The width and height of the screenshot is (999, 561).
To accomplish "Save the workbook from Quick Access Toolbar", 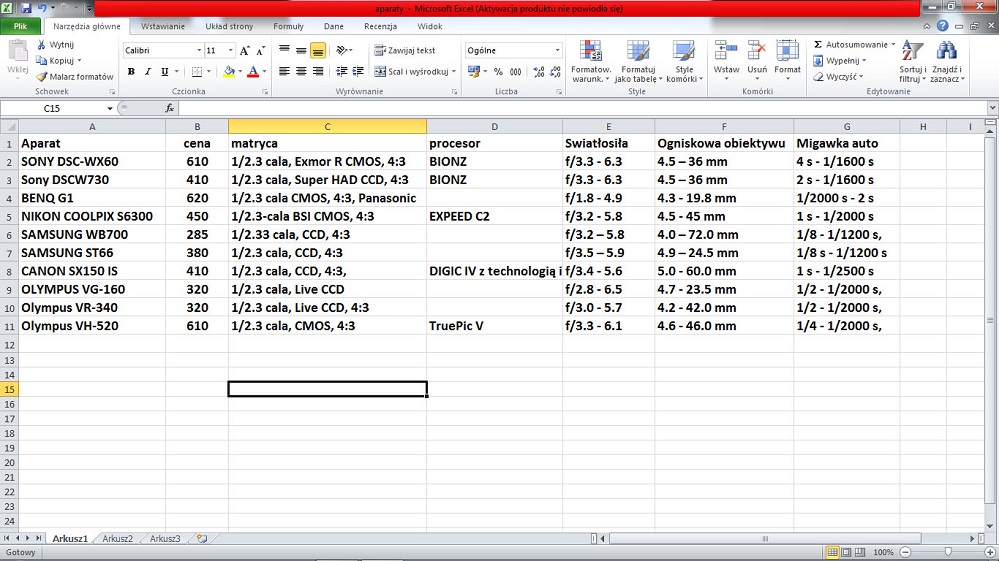I will click(x=26, y=8).
